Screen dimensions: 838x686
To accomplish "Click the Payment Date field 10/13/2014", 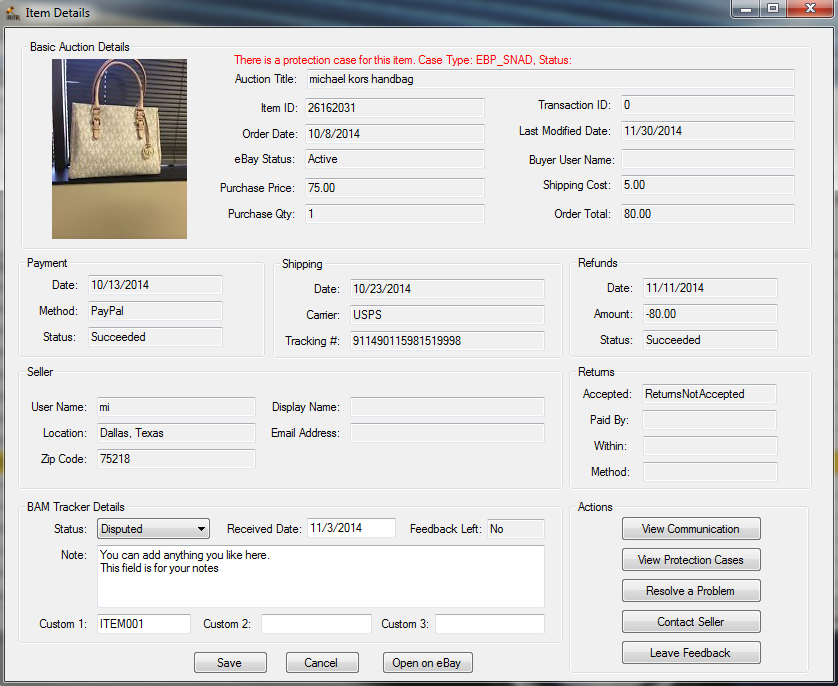I will pos(155,285).
